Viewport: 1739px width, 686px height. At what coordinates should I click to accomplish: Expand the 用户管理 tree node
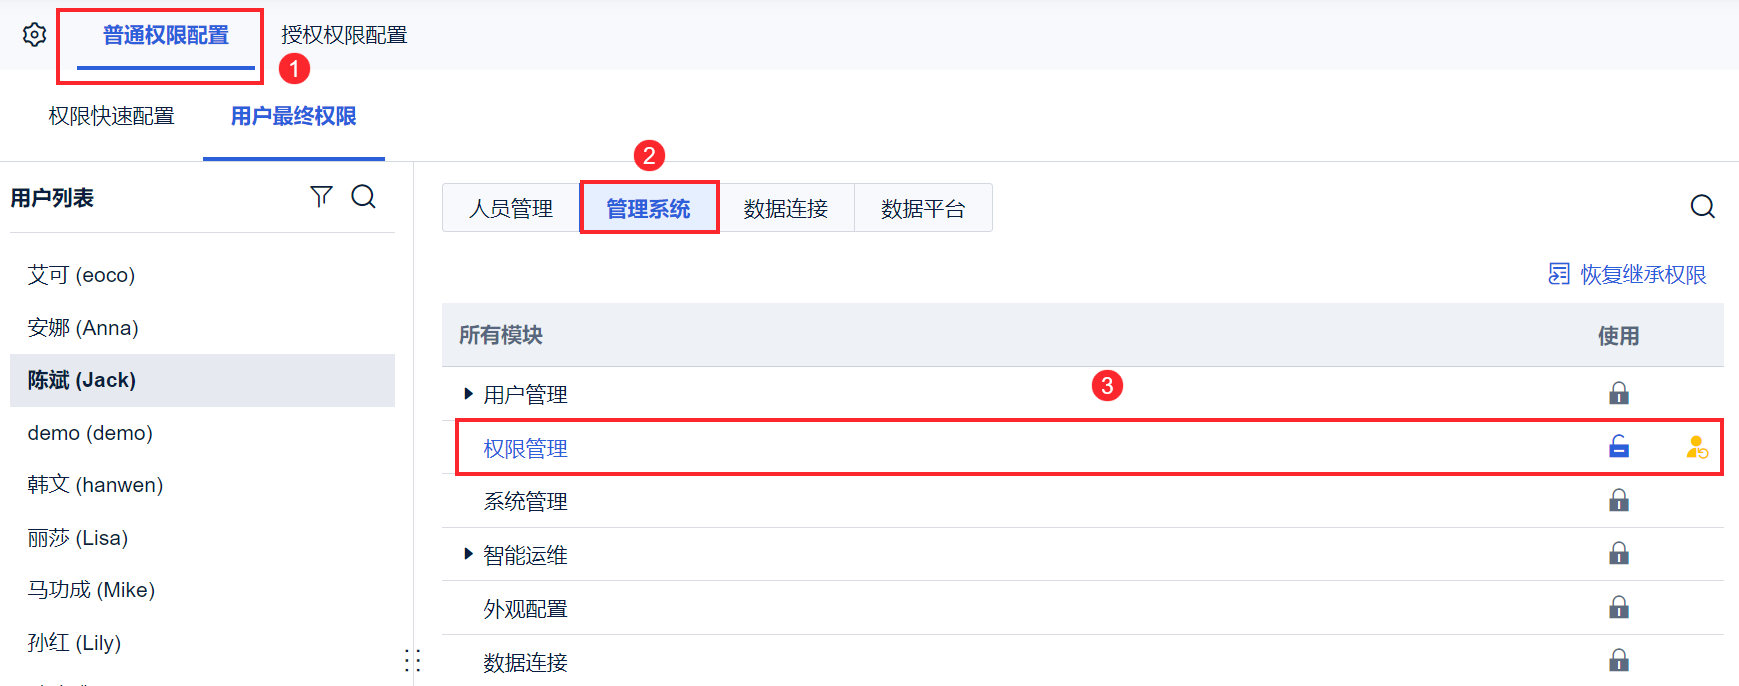(x=468, y=394)
